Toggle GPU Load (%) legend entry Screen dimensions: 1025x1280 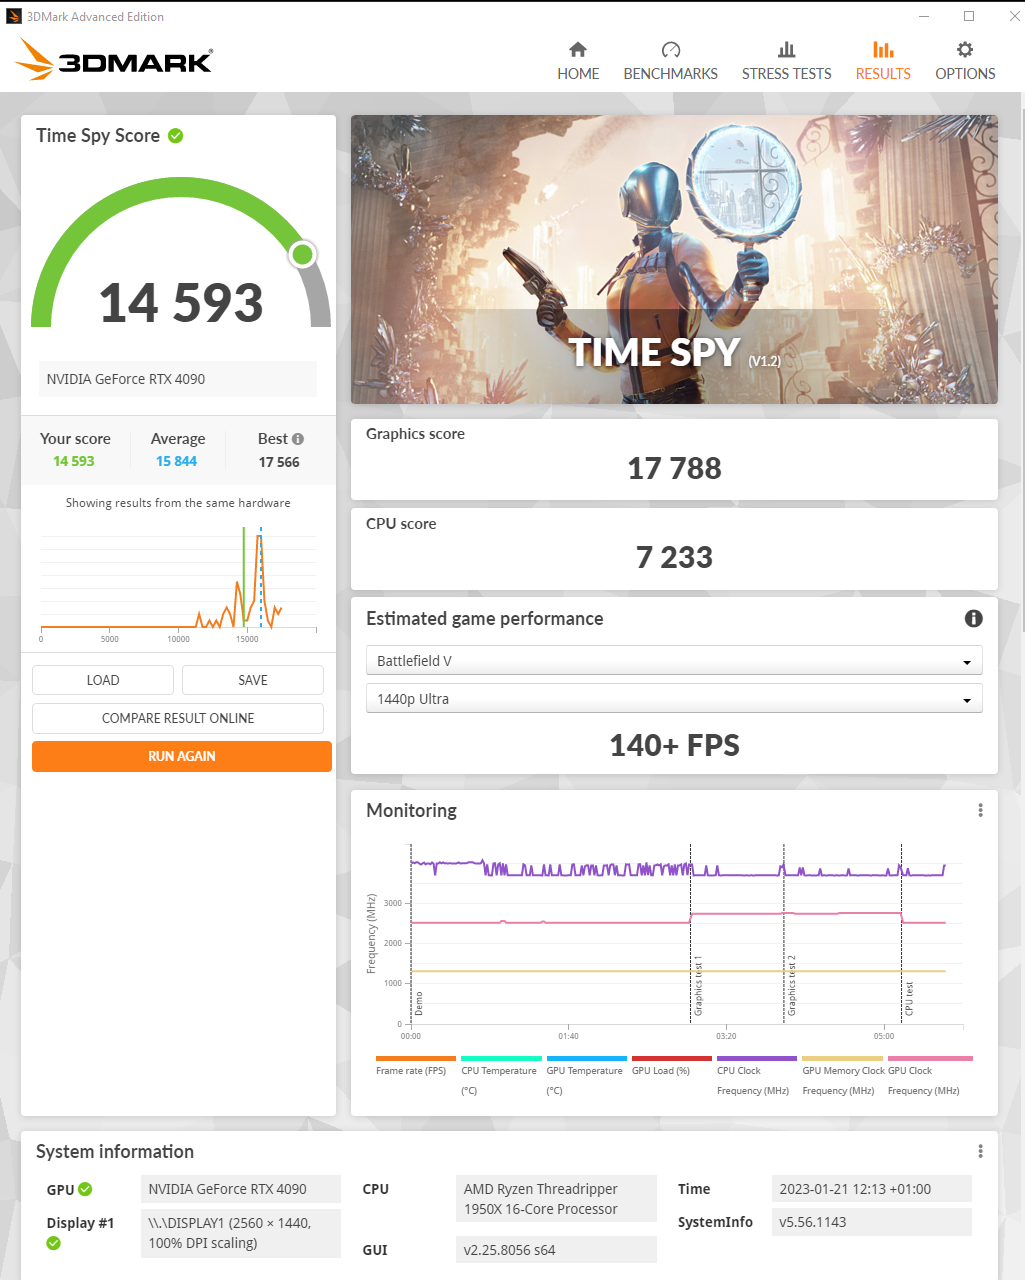pos(670,1066)
